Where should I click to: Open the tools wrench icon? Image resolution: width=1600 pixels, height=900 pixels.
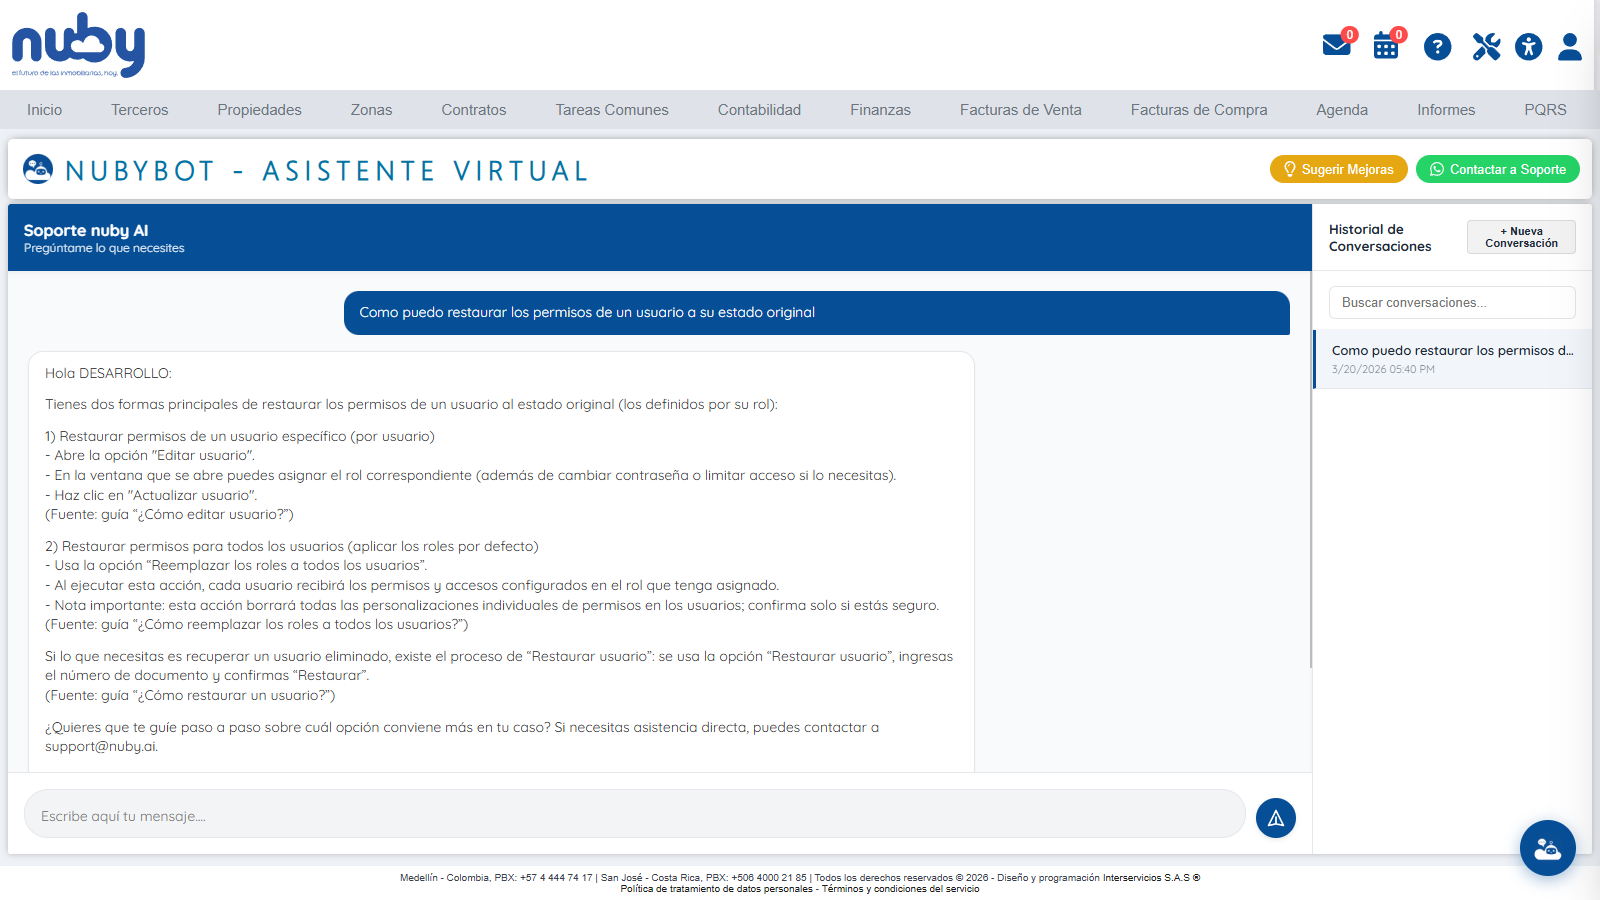(1486, 46)
